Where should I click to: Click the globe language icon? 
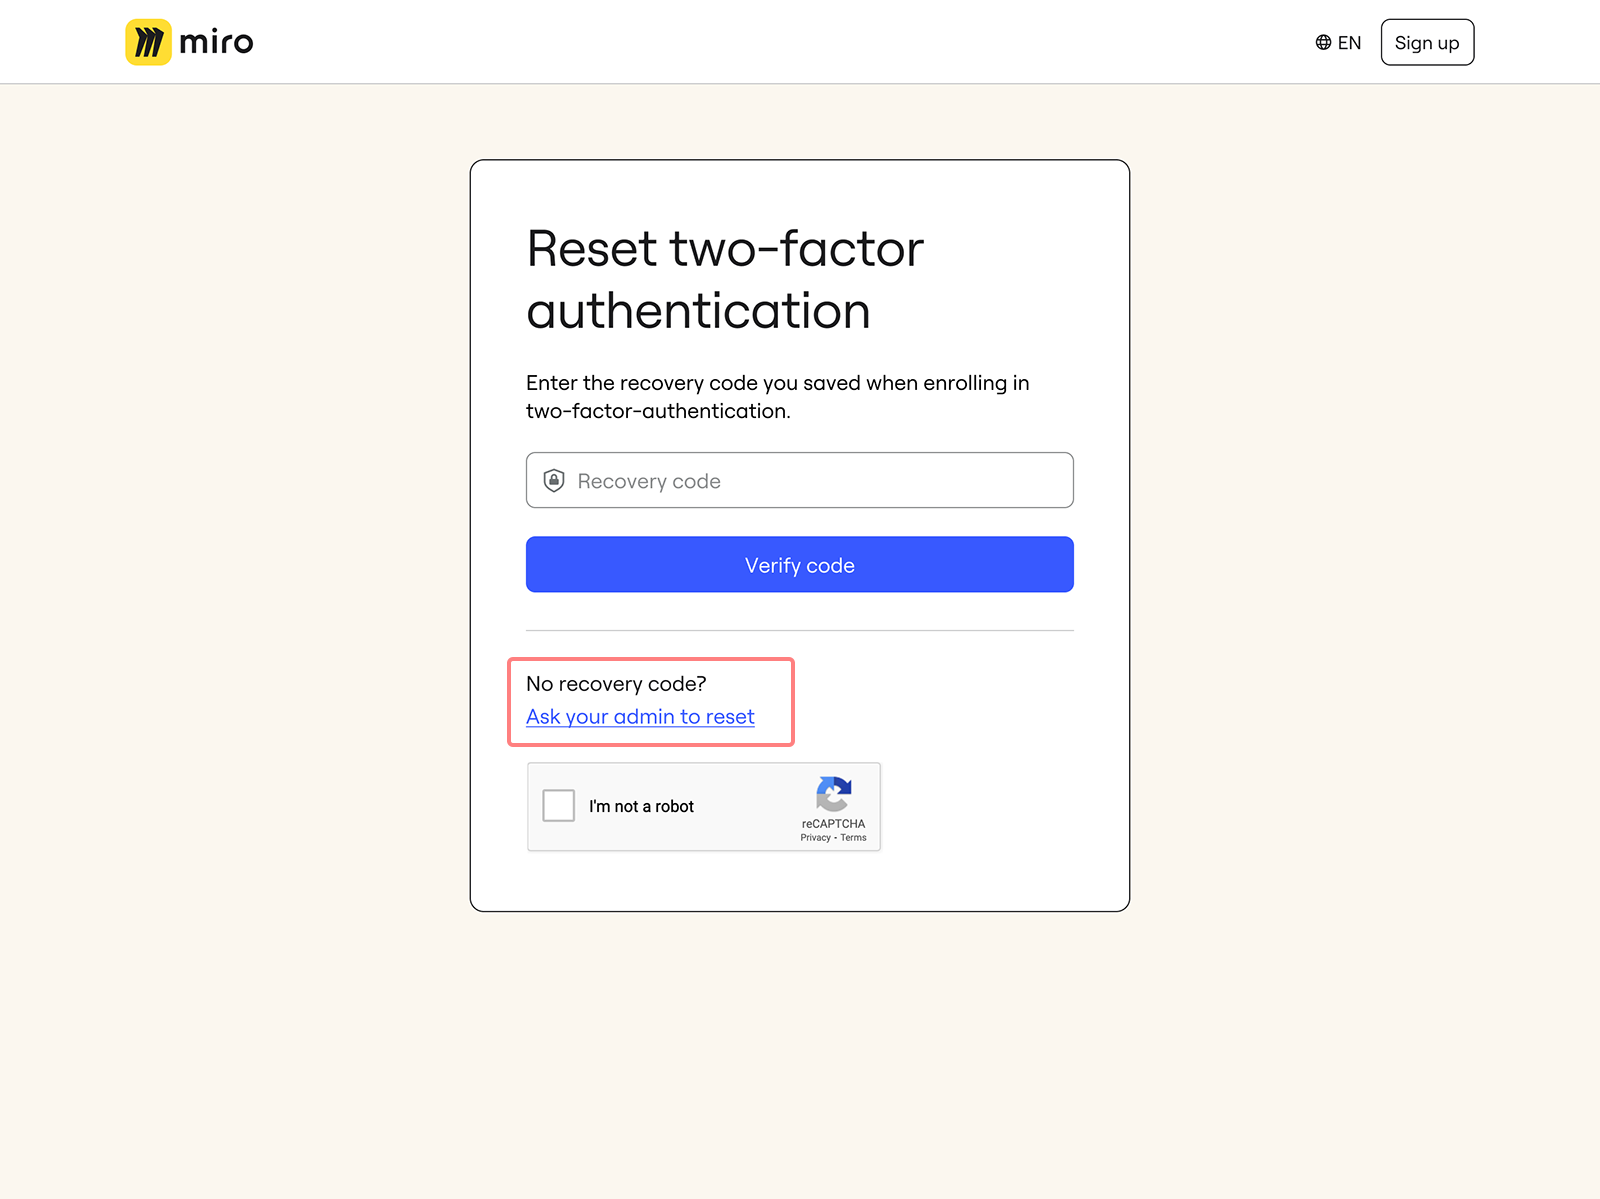tap(1321, 42)
